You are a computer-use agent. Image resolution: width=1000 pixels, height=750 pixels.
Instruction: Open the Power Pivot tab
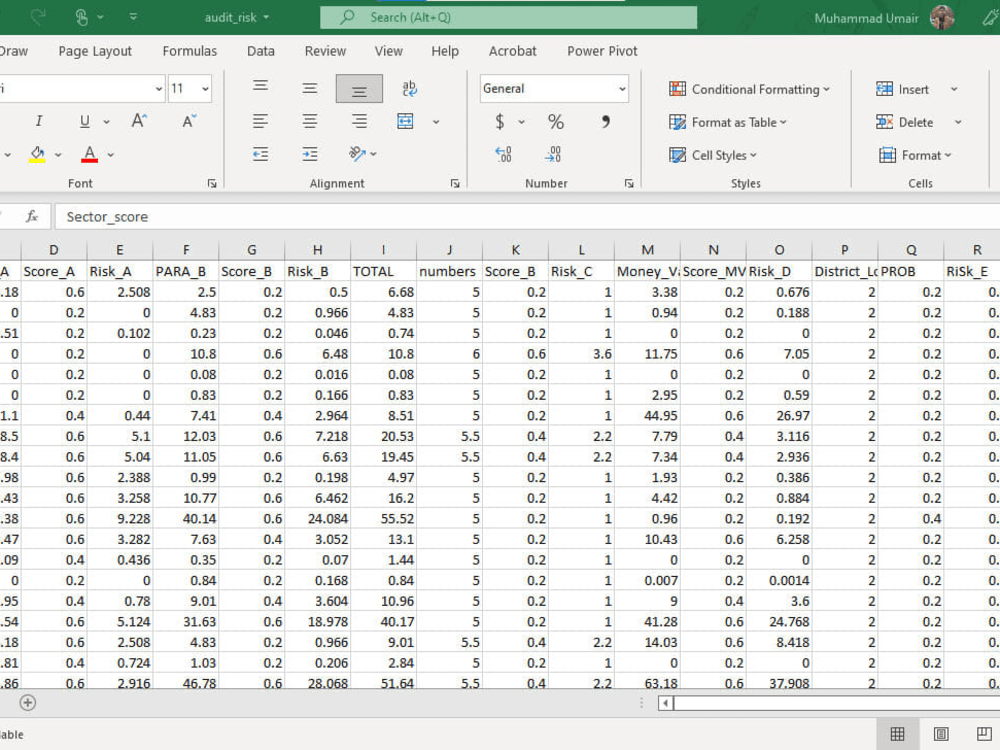(601, 51)
